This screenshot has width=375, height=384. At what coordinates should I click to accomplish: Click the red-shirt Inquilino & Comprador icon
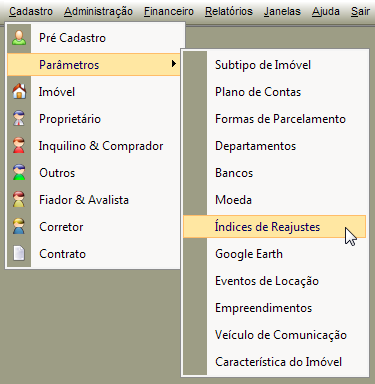click(19, 146)
